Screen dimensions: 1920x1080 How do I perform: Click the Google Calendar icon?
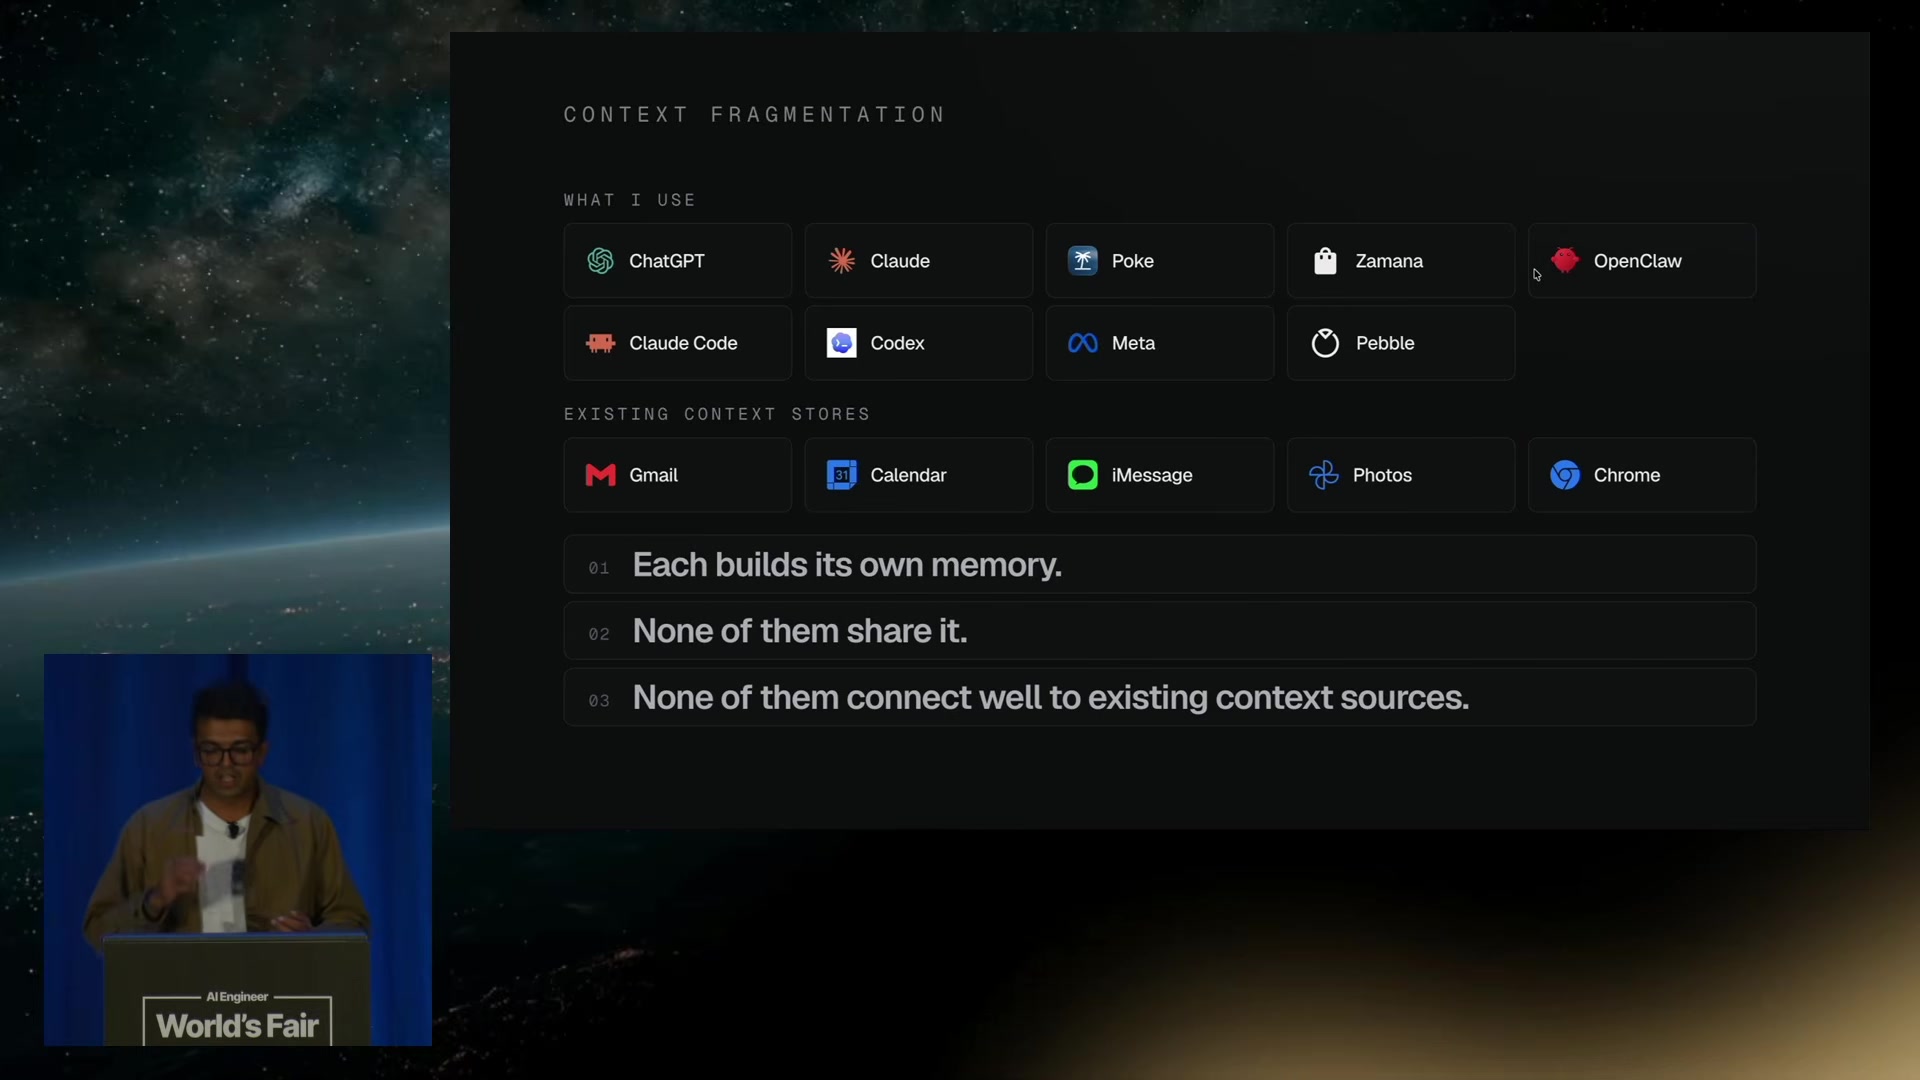pyautogui.click(x=842, y=475)
